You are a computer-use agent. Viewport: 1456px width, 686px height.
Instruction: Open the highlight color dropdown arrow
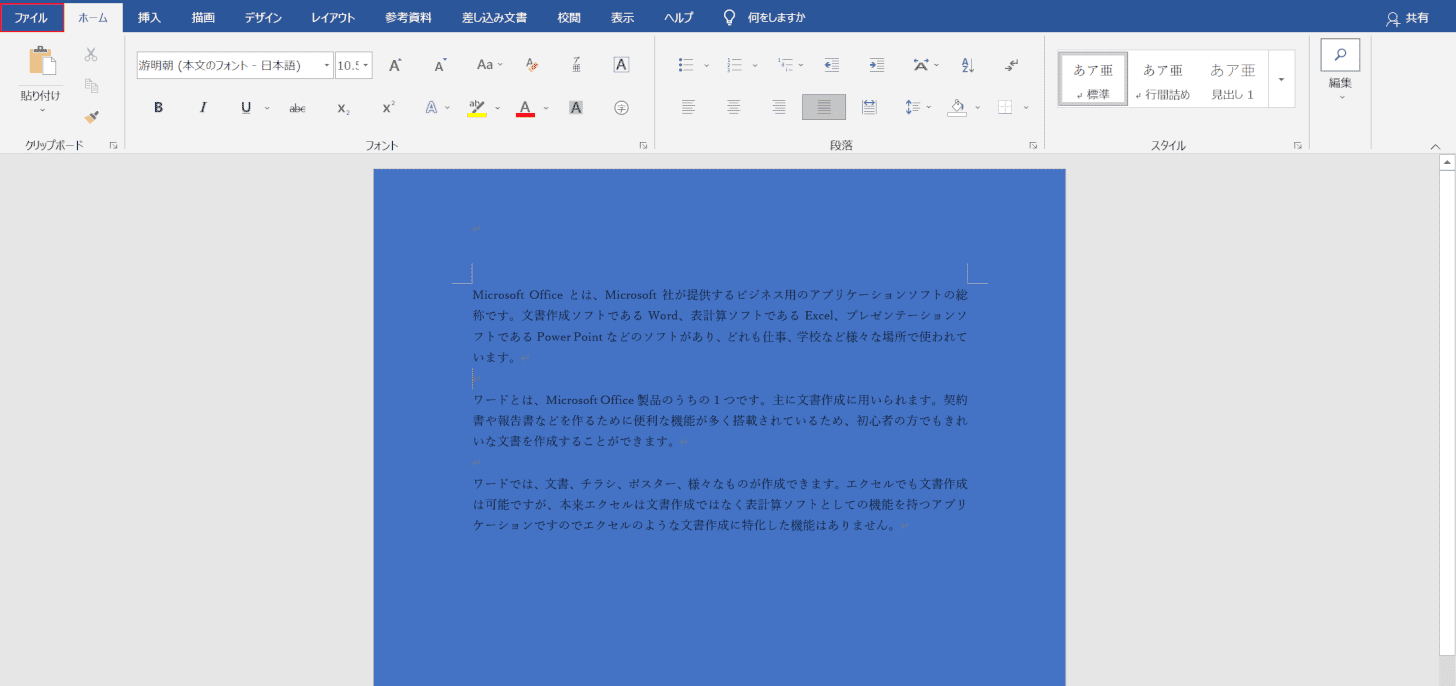click(x=498, y=108)
